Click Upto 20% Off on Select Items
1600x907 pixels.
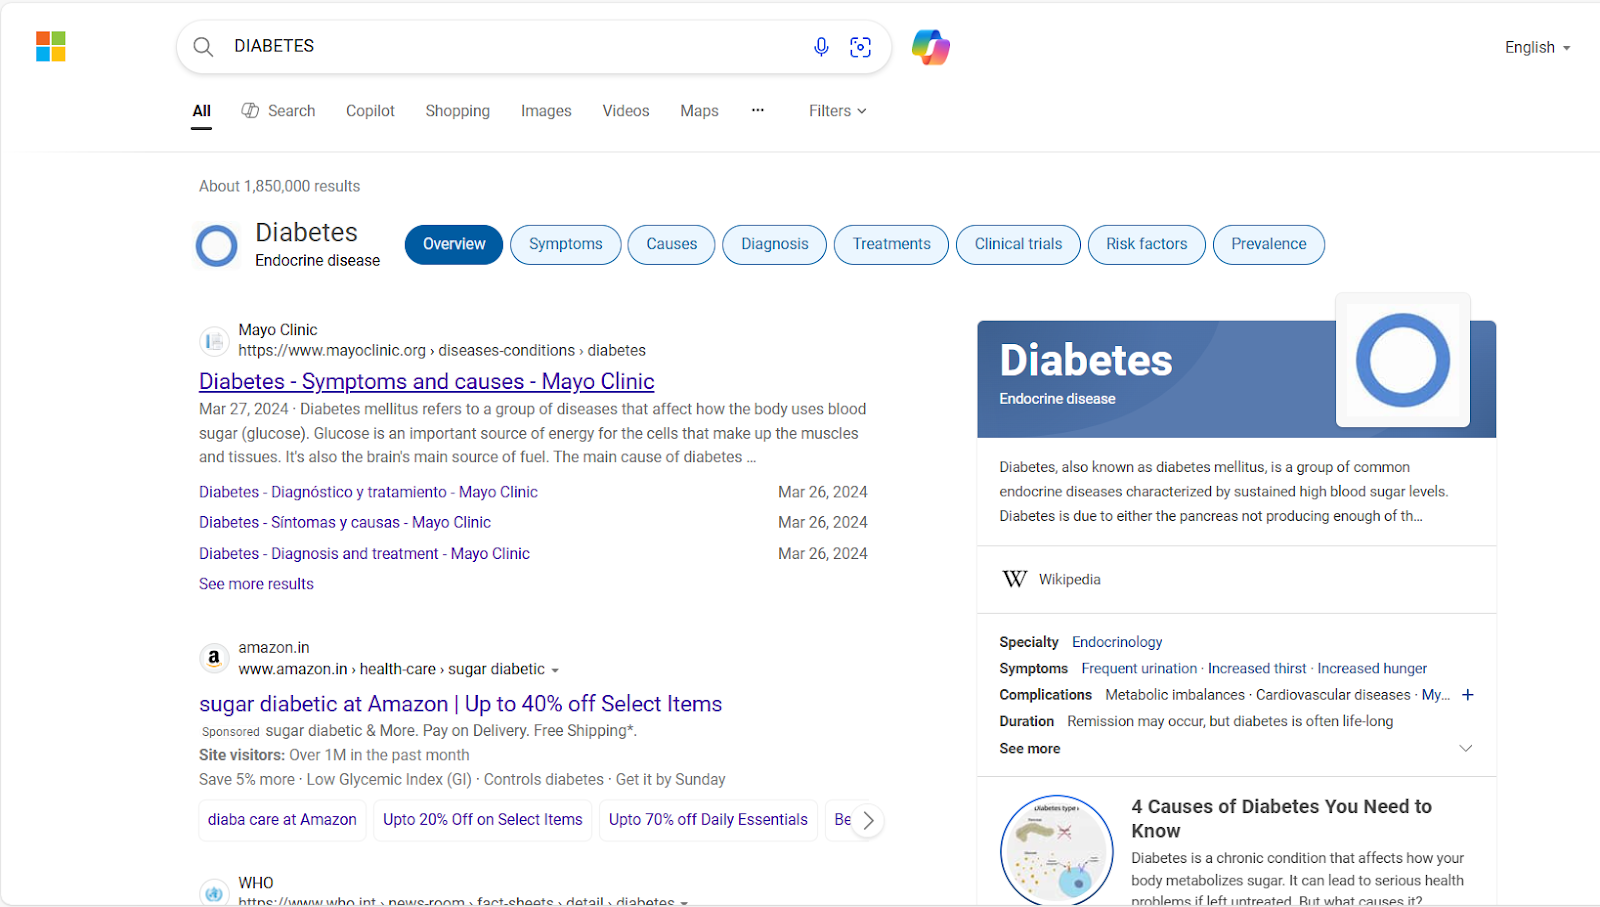tap(483, 820)
